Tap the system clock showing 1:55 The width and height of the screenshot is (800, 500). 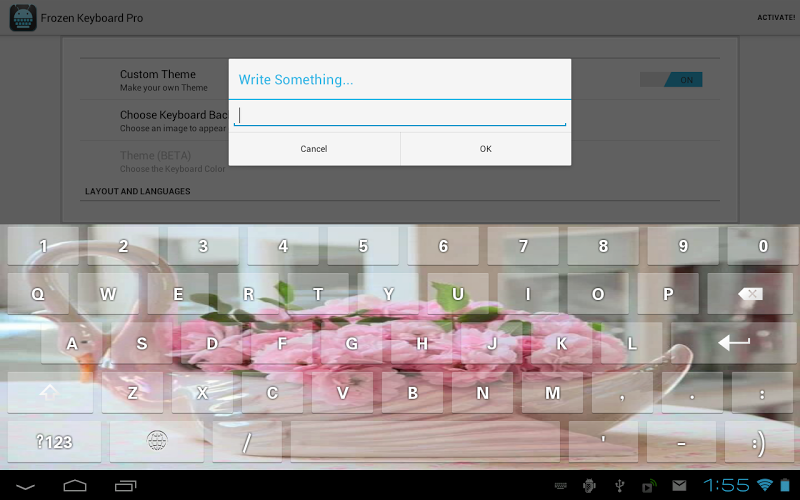(x=727, y=486)
